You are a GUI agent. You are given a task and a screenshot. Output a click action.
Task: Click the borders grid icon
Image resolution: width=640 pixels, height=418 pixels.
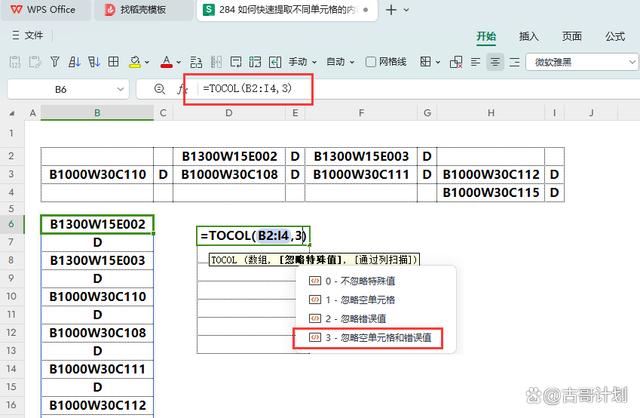(x=426, y=62)
